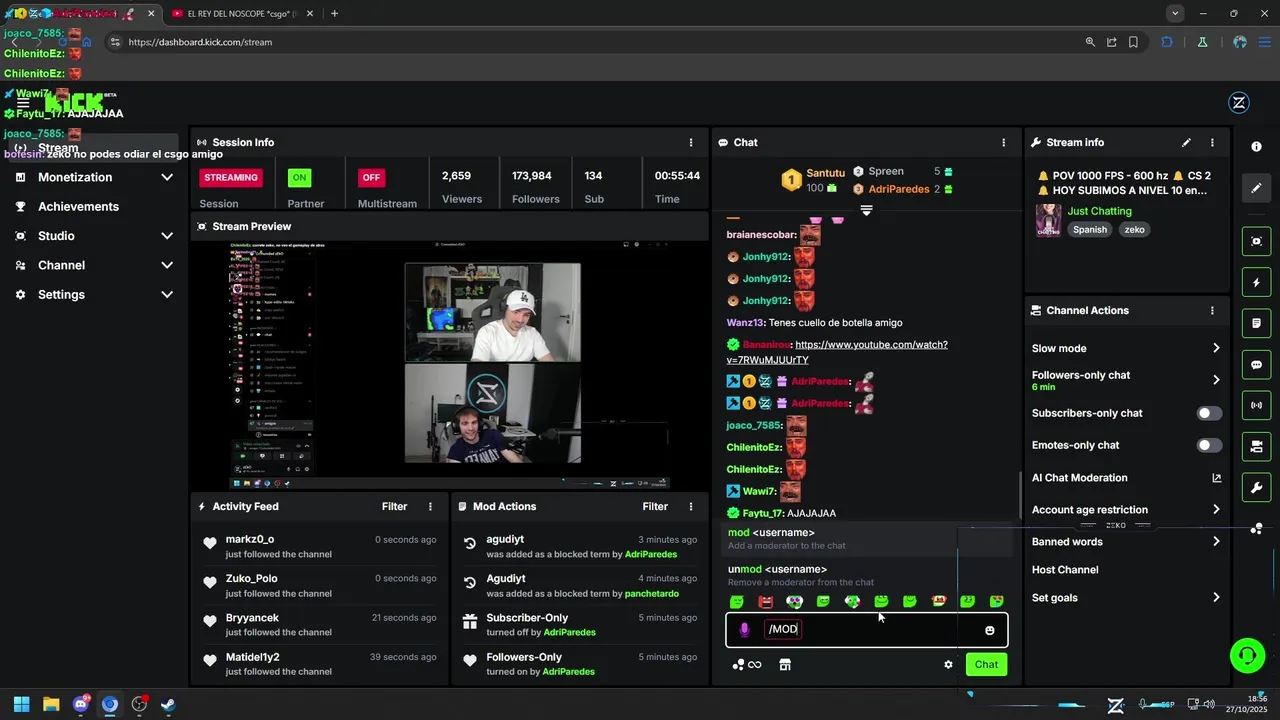Screen dimensions: 1280x720
Task: Open chat settings gear icon
Action: coord(948,664)
